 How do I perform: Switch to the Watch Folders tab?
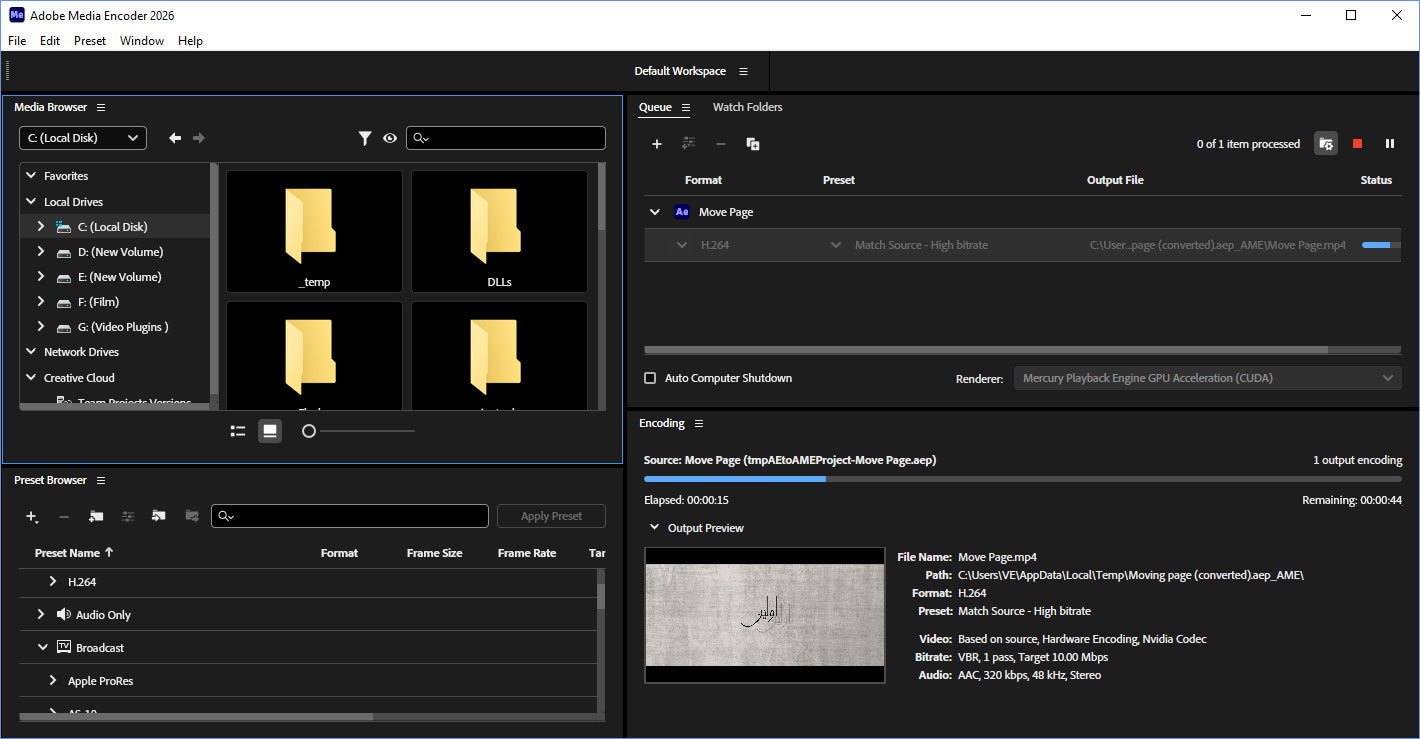(x=747, y=107)
